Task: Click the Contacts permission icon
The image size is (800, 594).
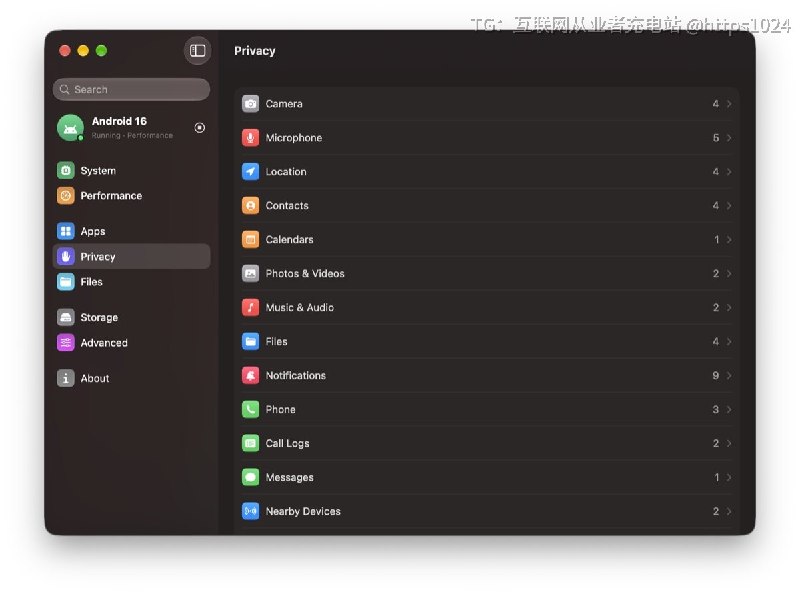Action: [x=251, y=206]
